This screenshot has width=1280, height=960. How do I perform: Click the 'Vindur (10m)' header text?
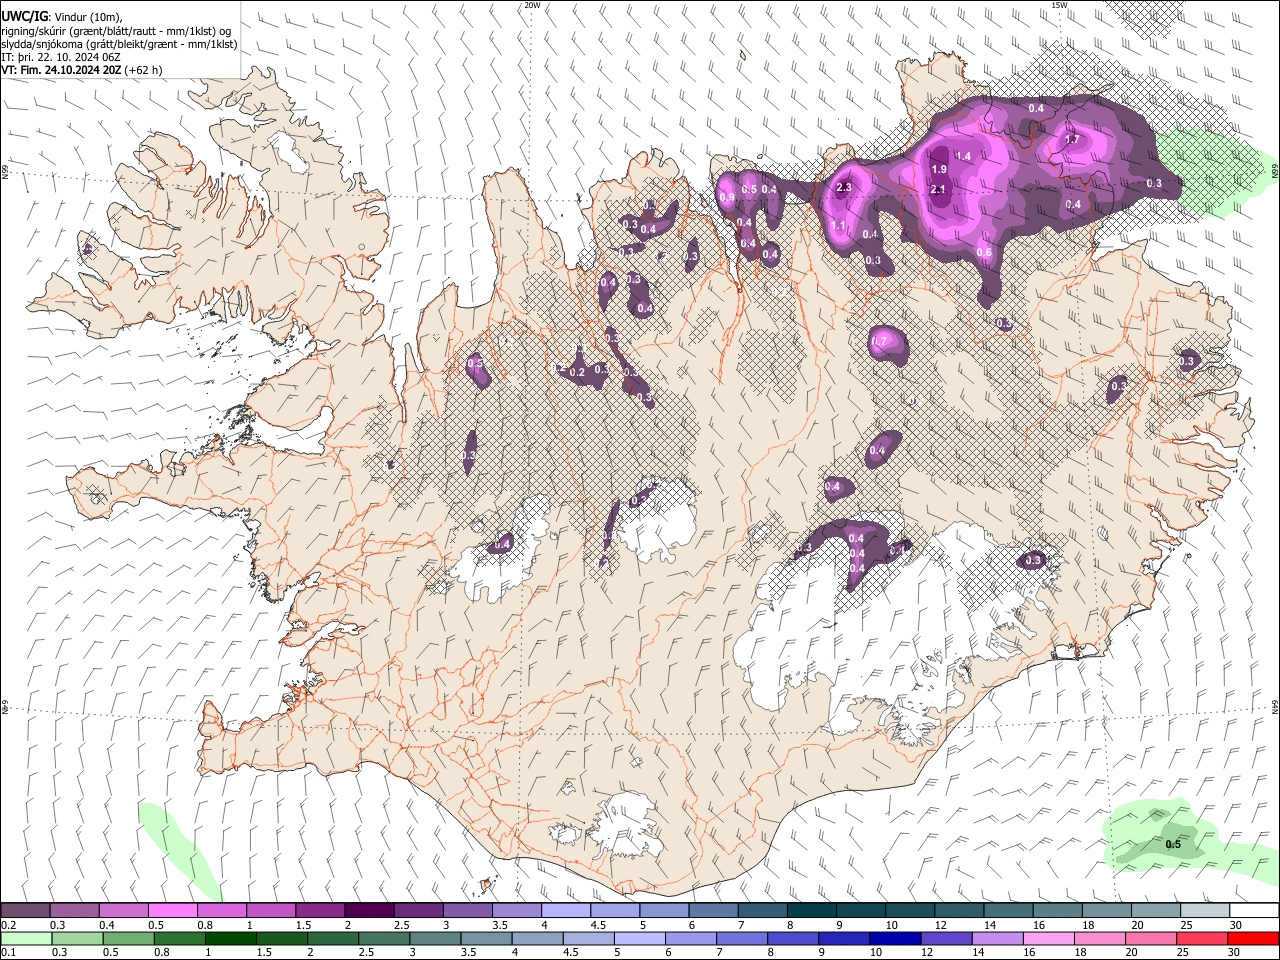[87, 17]
